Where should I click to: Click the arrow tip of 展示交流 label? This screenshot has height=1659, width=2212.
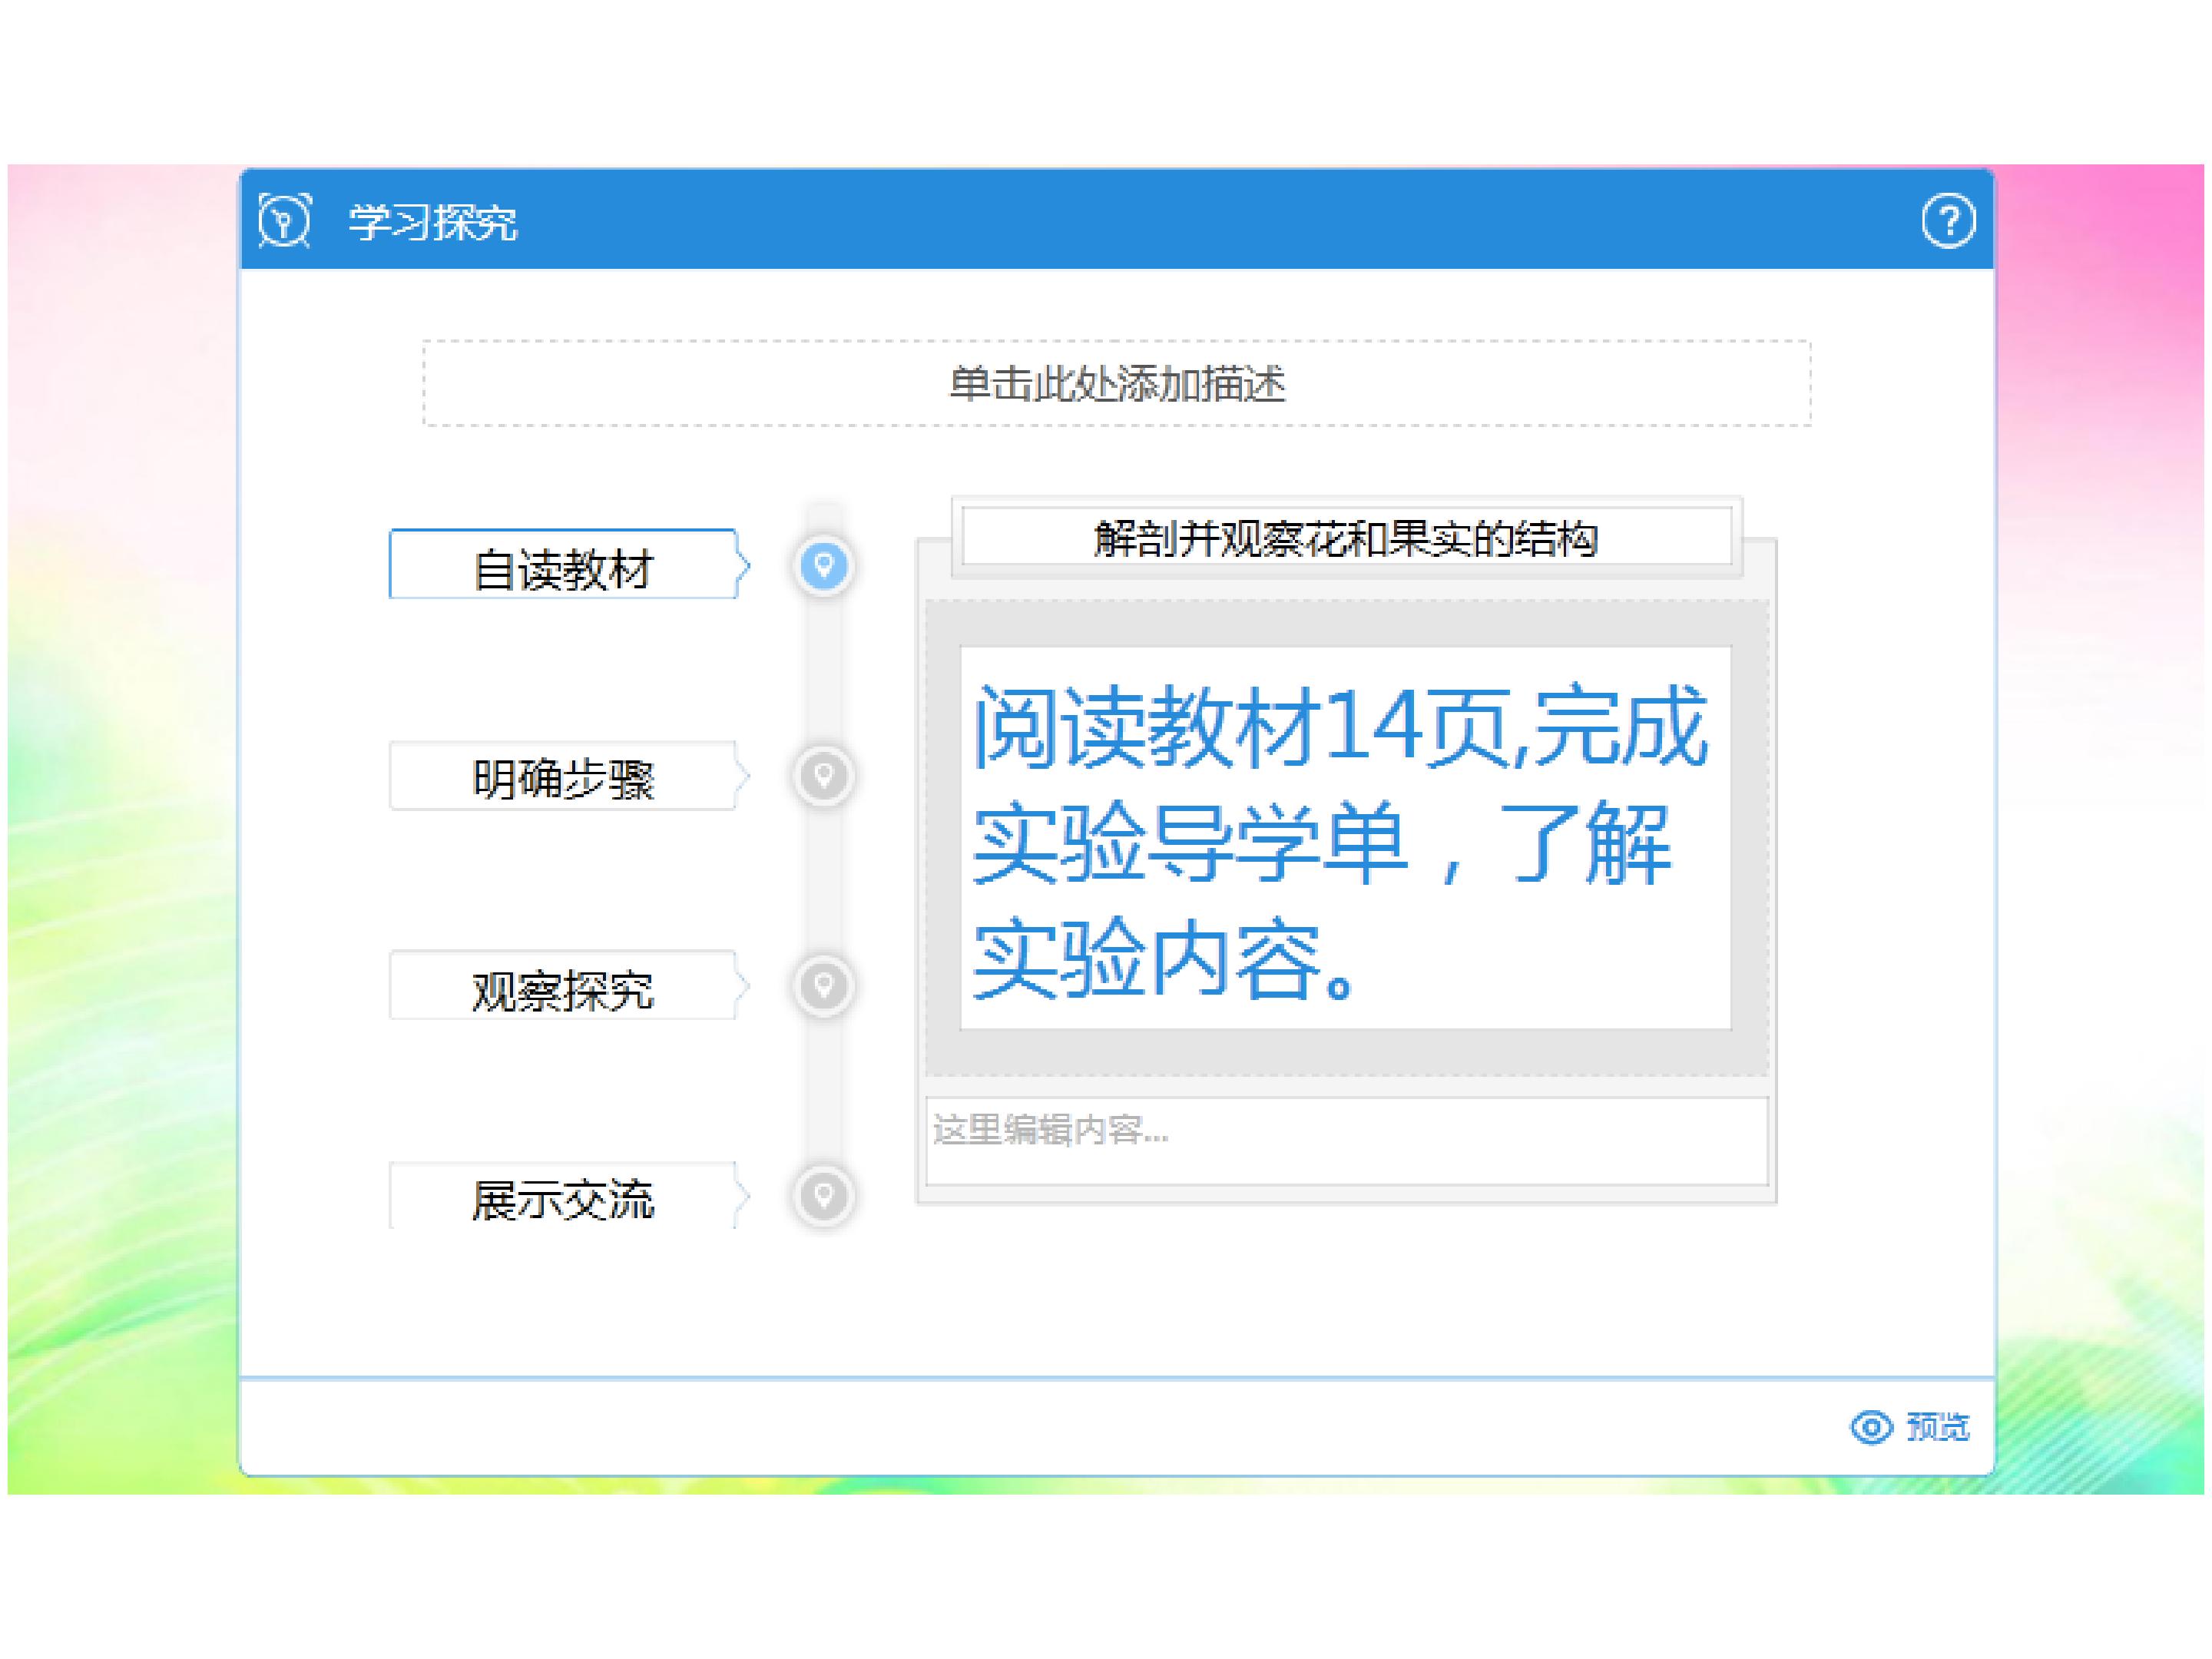click(743, 1196)
